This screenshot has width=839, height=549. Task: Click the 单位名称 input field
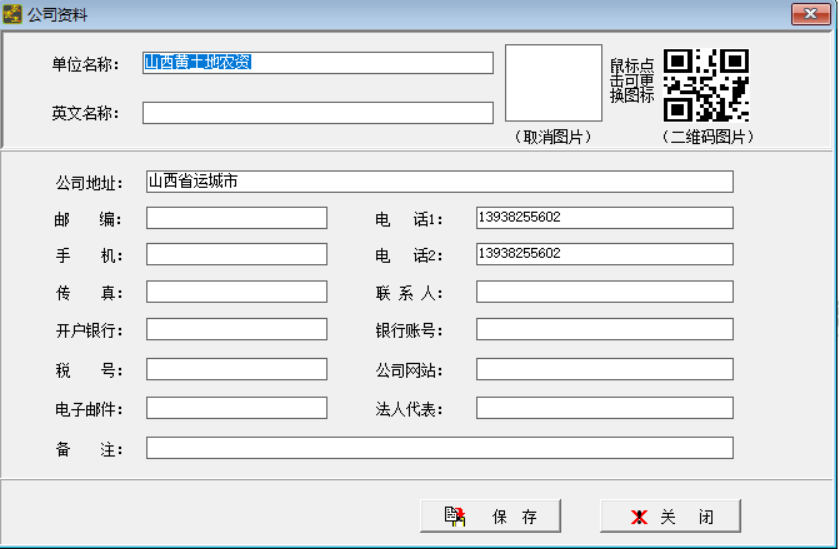[318, 63]
